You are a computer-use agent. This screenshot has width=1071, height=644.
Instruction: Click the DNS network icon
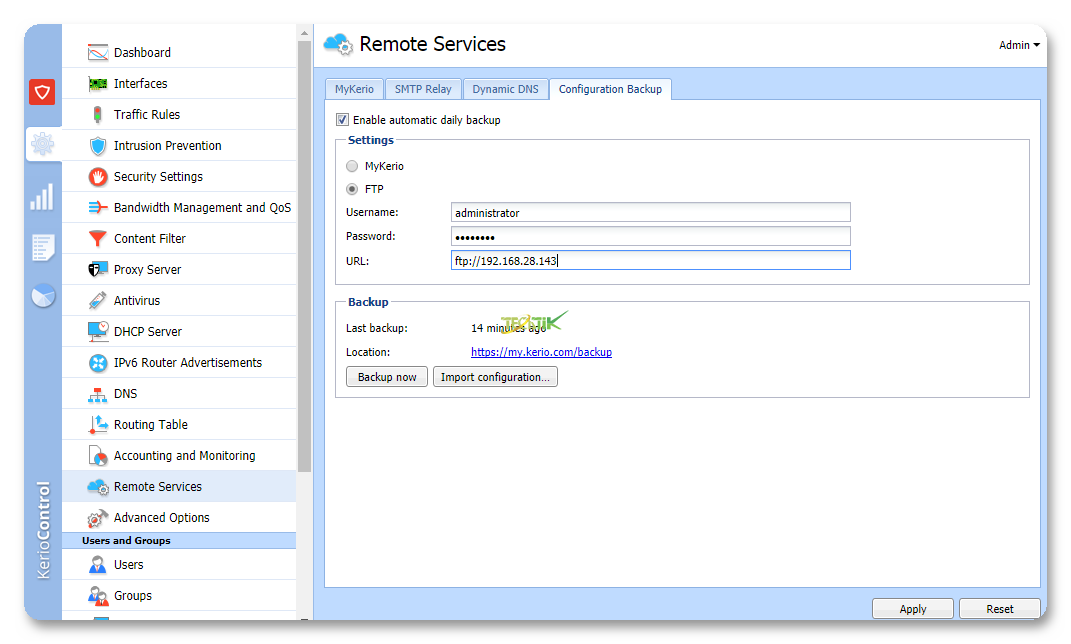point(97,394)
